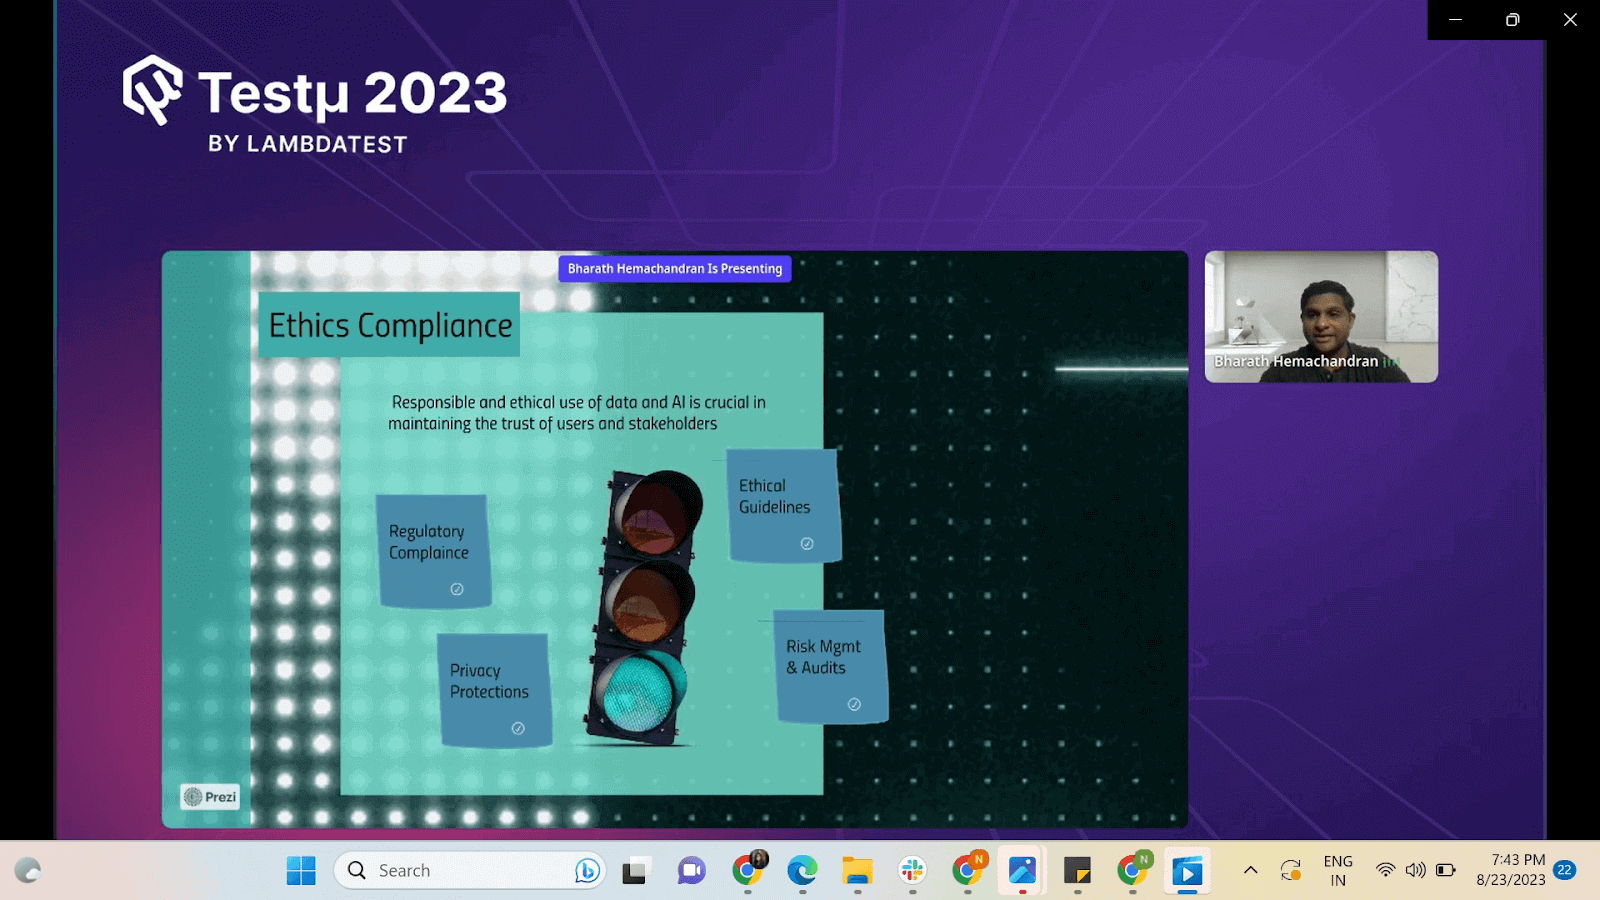
Task: Close the video player window
Action: (1570, 20)
